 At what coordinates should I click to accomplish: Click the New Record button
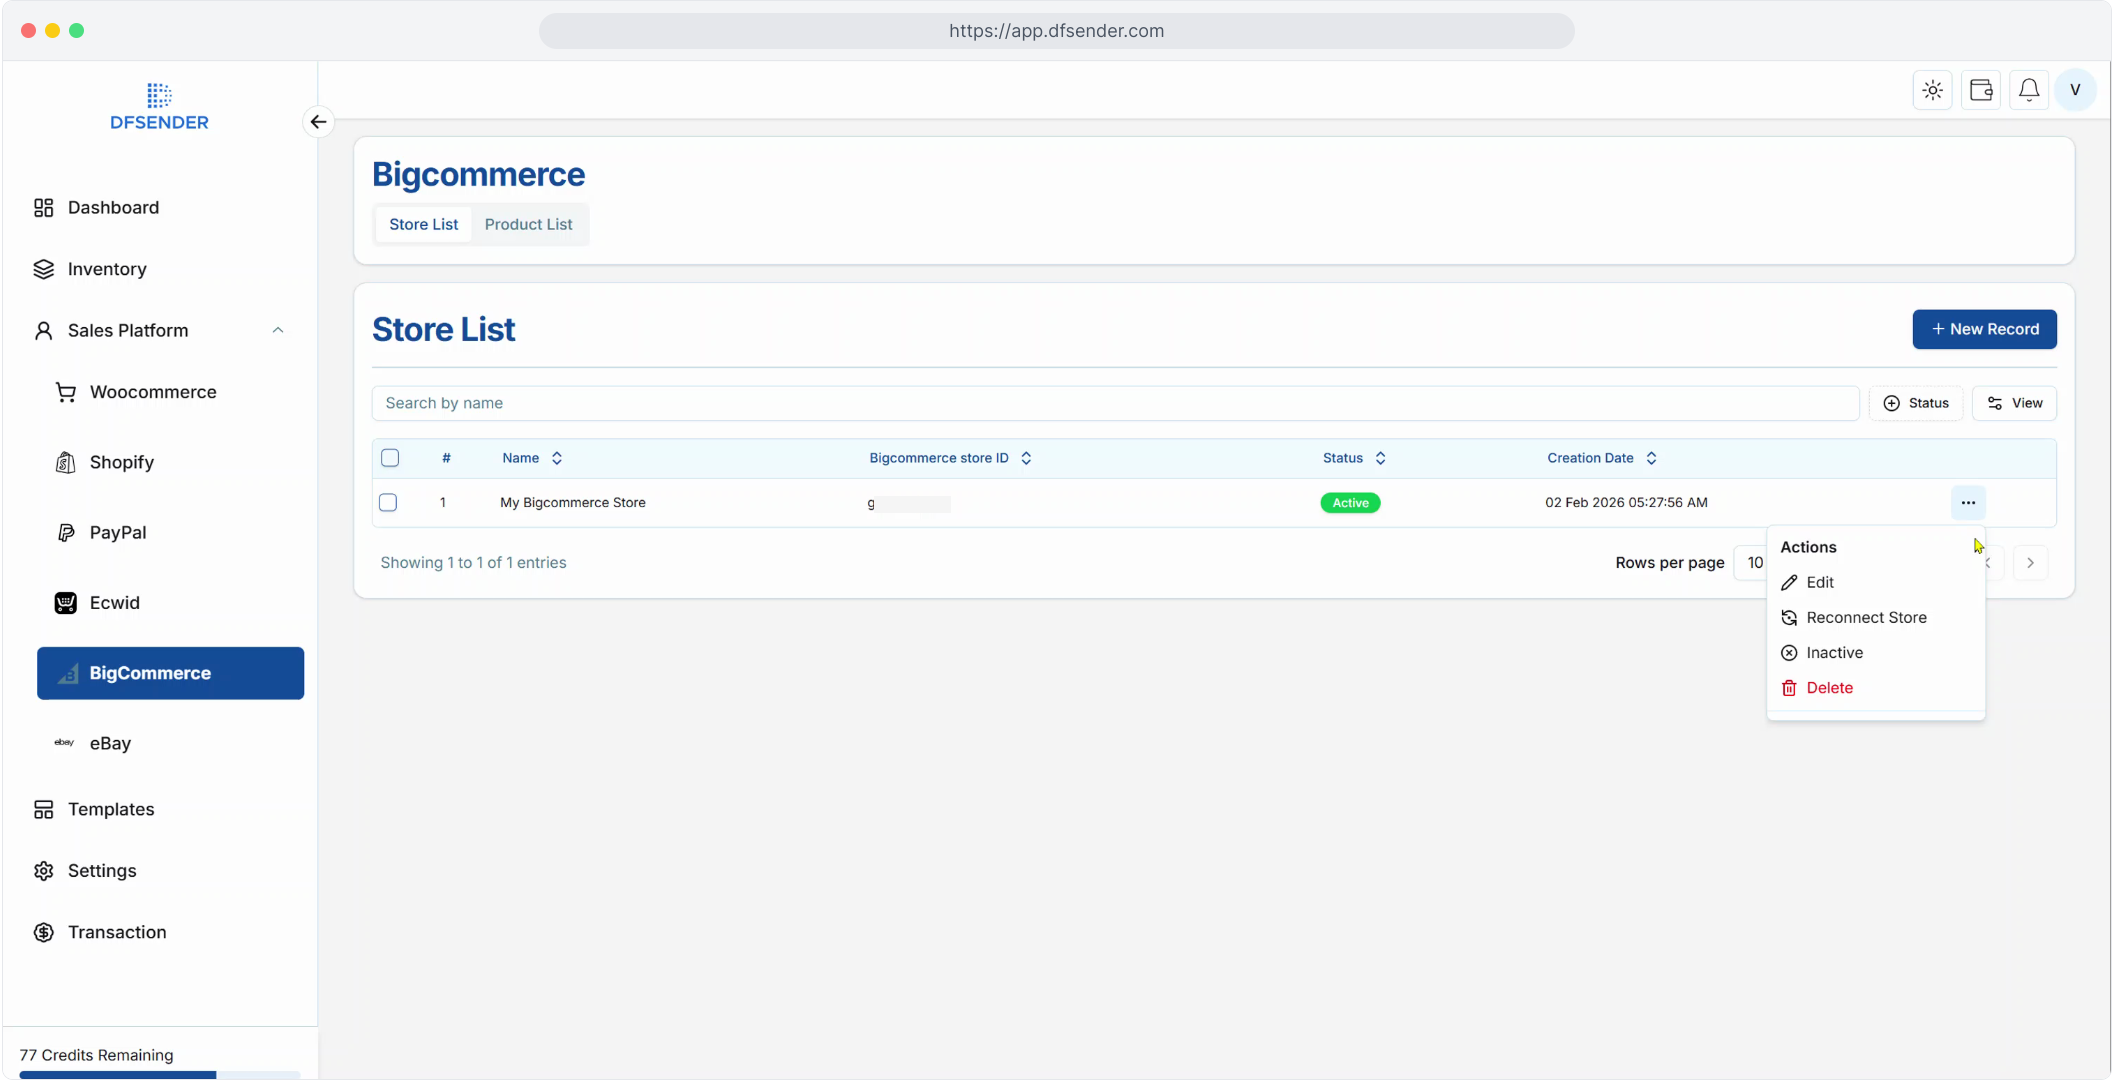pyautogui.click(x=1983, y=329)
